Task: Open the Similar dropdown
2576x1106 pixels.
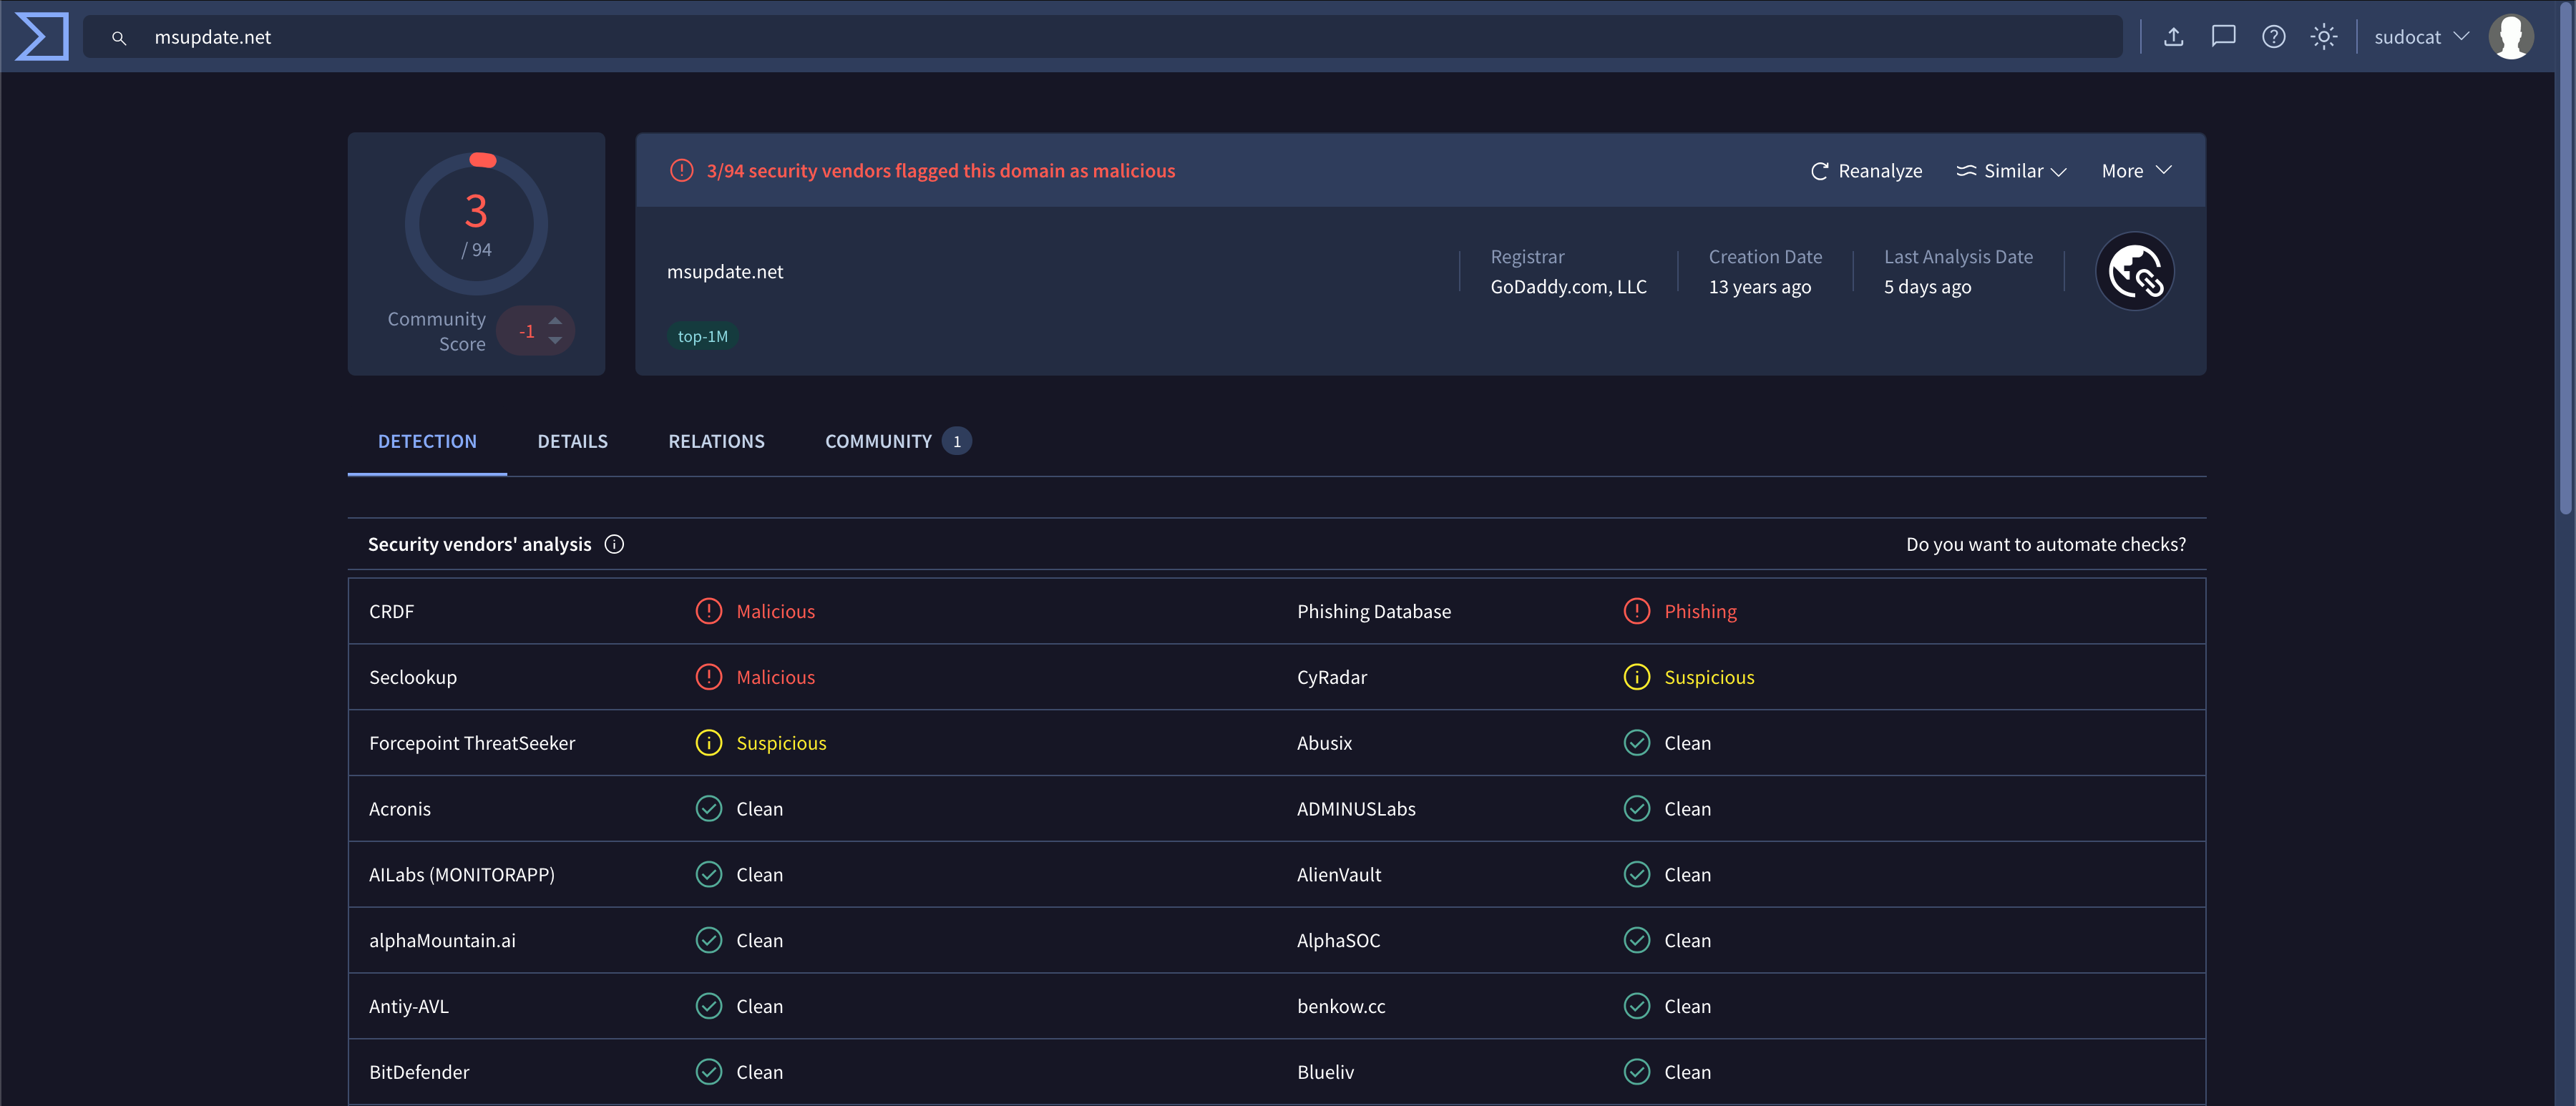Action: point(2011,170)
